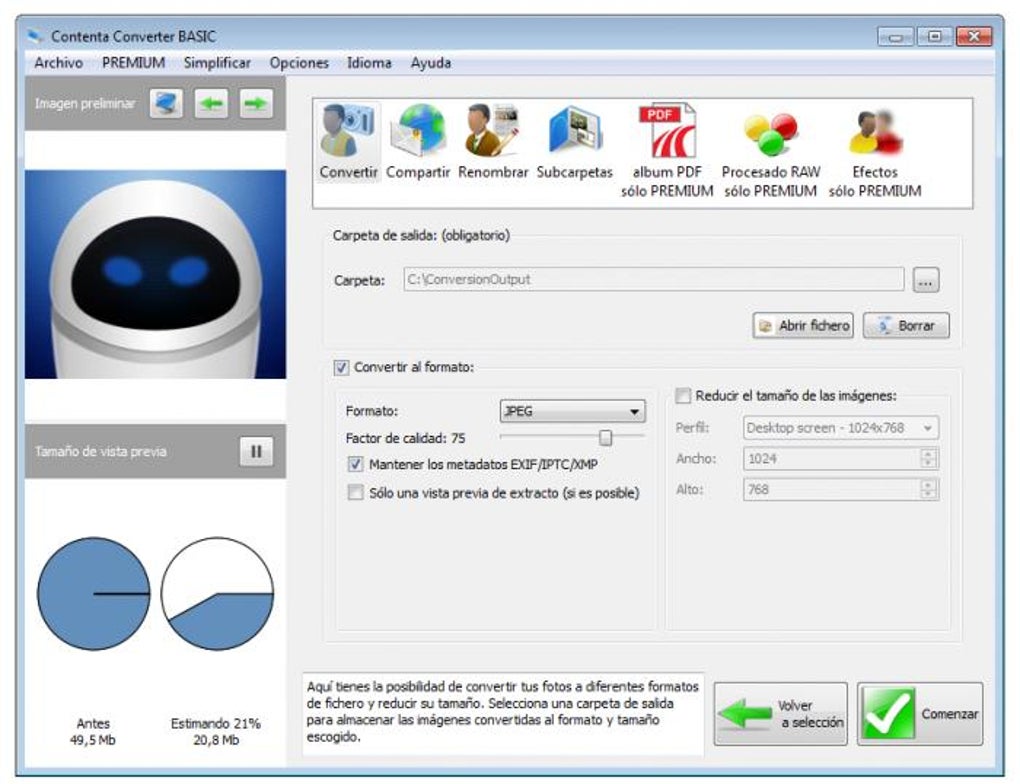Browse for output folder with ellipsis button
Viewport: 1020px width, 784px height.
click(x=926, y=280)
